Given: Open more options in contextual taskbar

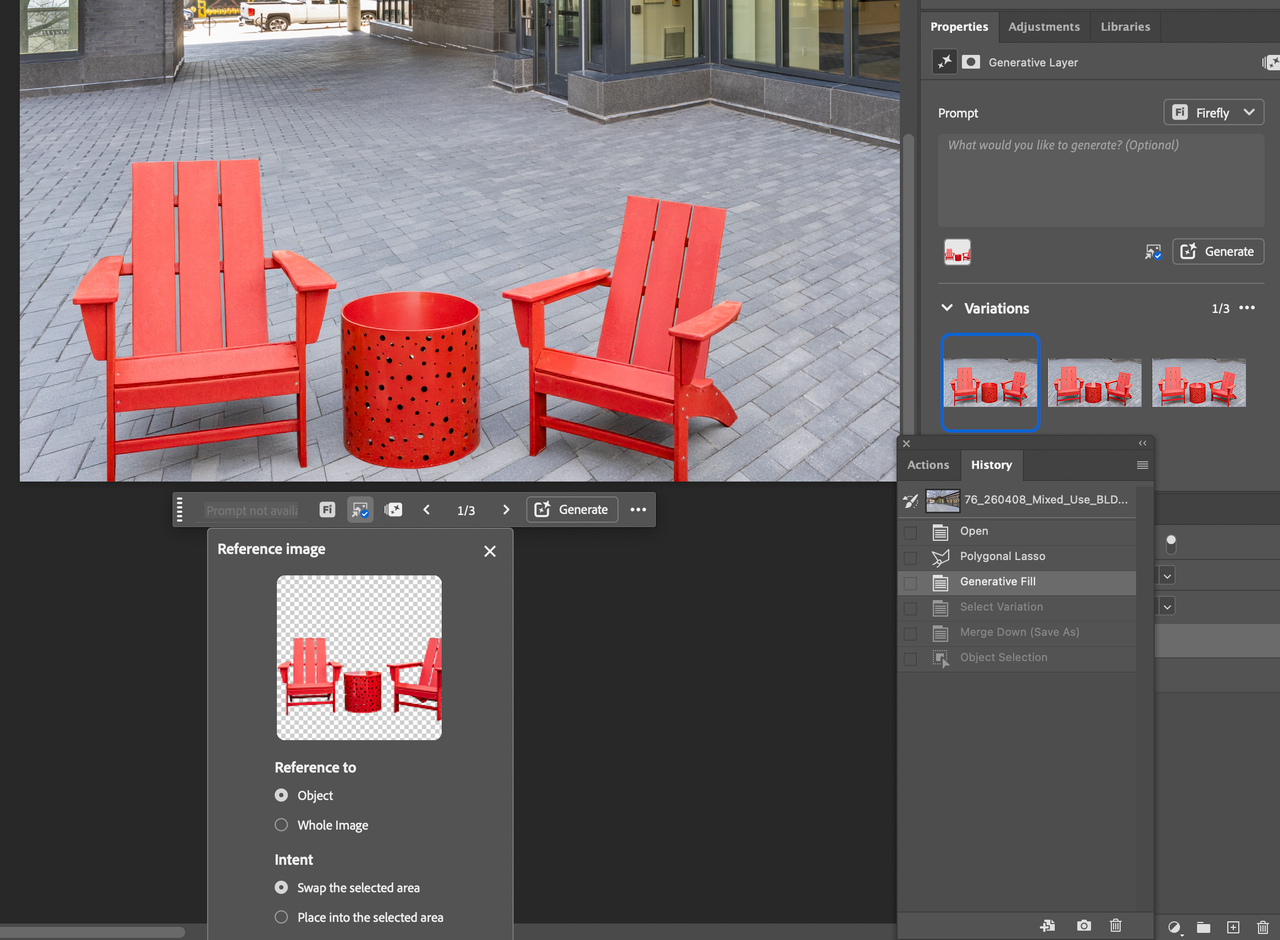Looking at the screenshot, I should 638,510.
